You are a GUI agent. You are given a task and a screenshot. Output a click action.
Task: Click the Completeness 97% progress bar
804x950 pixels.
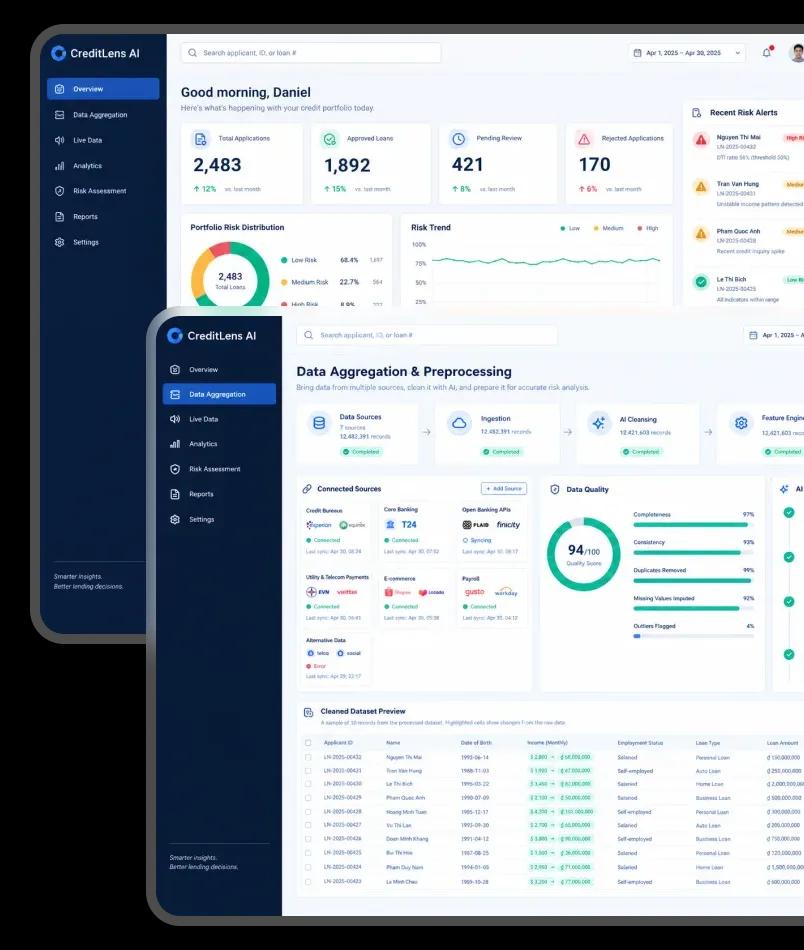click(x=693, y=525)
